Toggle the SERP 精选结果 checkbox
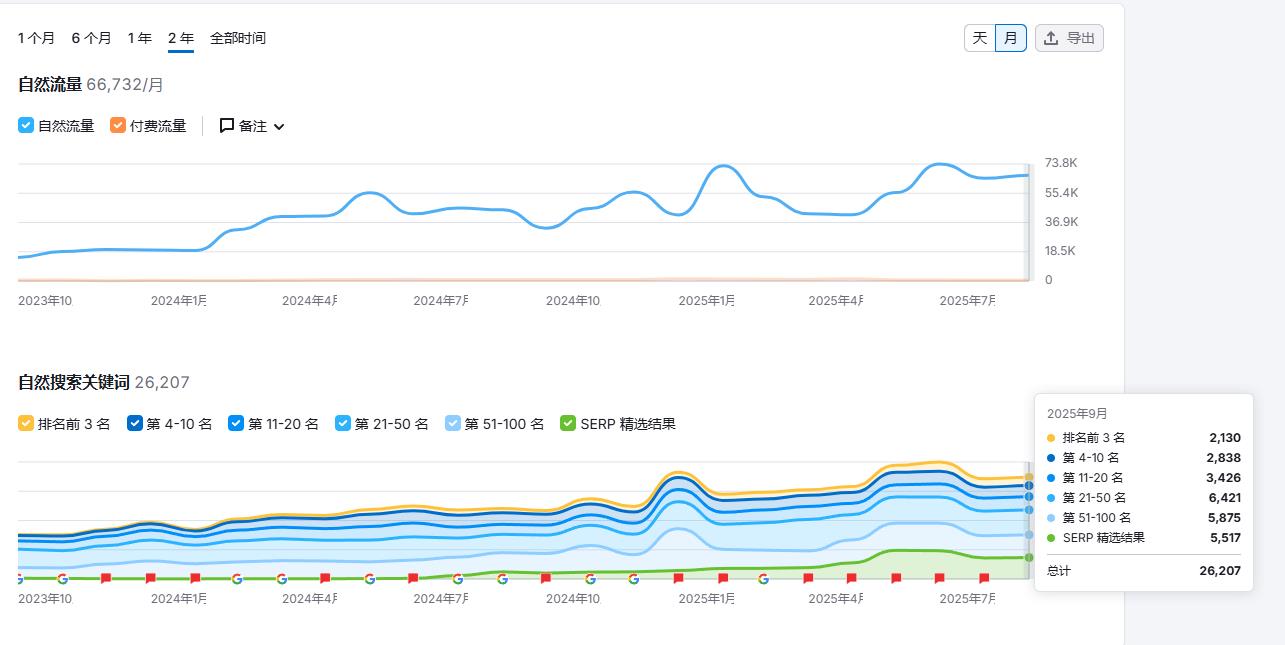1285x645 pixels. pyautogui.click(x=568, y=424)
